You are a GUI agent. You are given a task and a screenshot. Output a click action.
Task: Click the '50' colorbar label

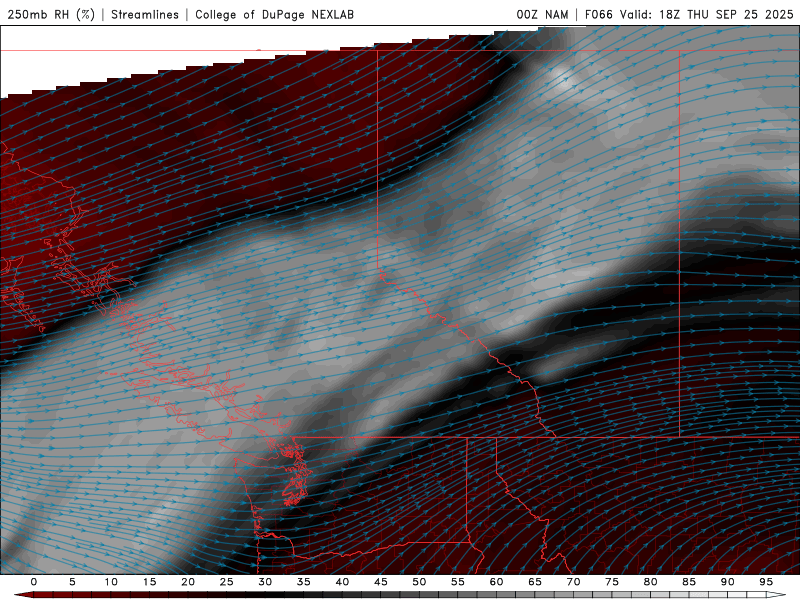[x=419, y=582]
